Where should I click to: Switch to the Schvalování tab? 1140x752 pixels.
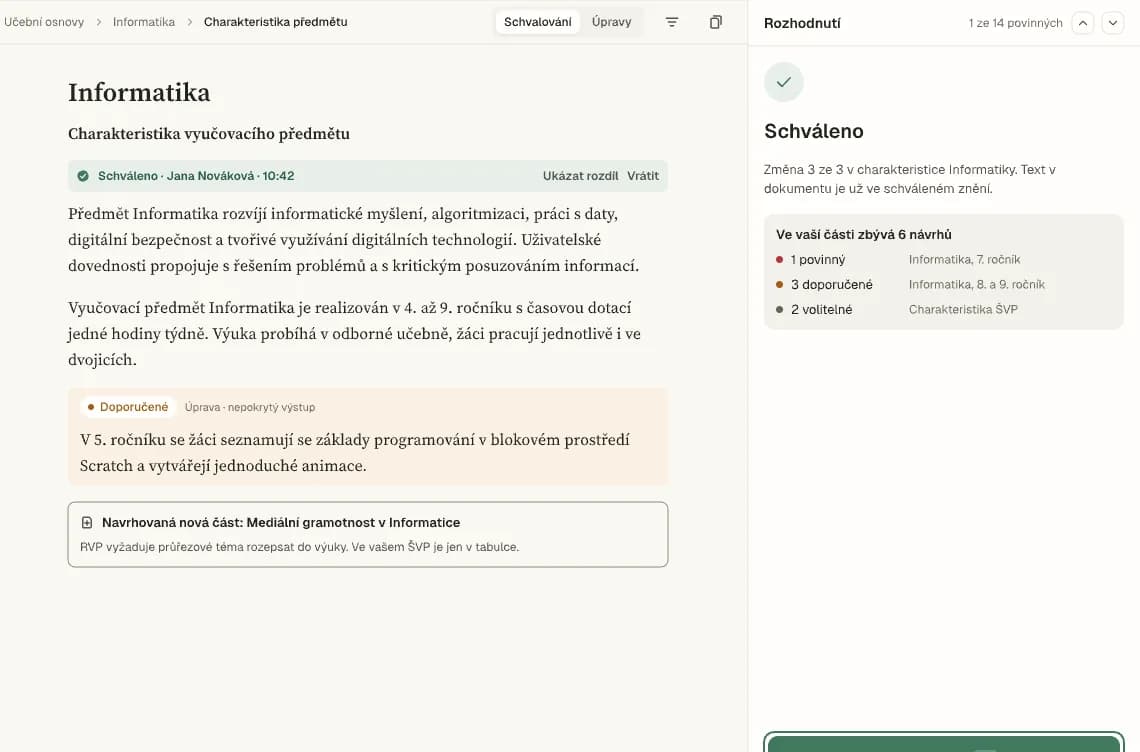click(537, 23)
